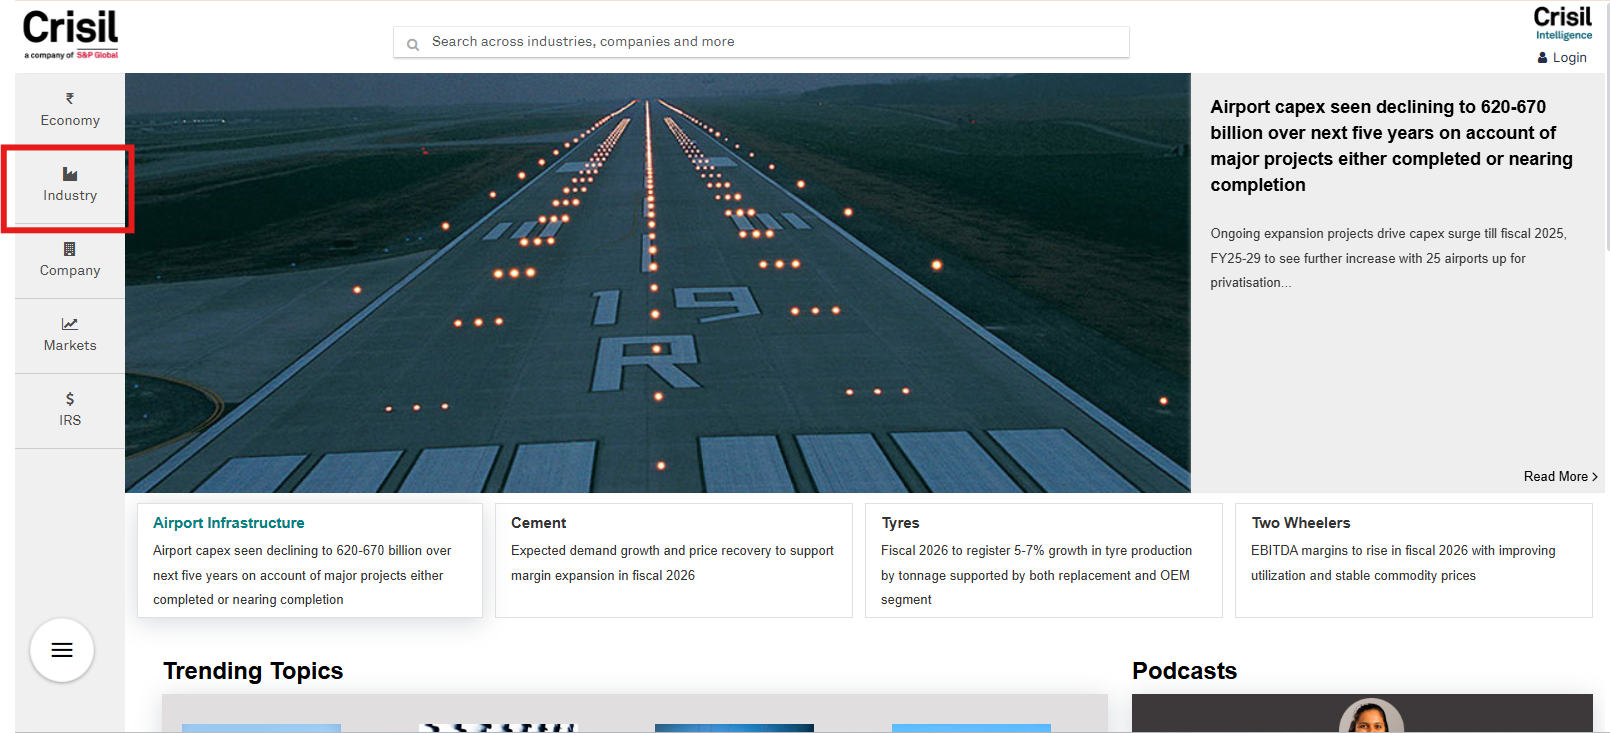The height and width of the screenshot is (733, 1610).
Task: Click the Crisil Intelligence logo
Action: point(1562,24)
